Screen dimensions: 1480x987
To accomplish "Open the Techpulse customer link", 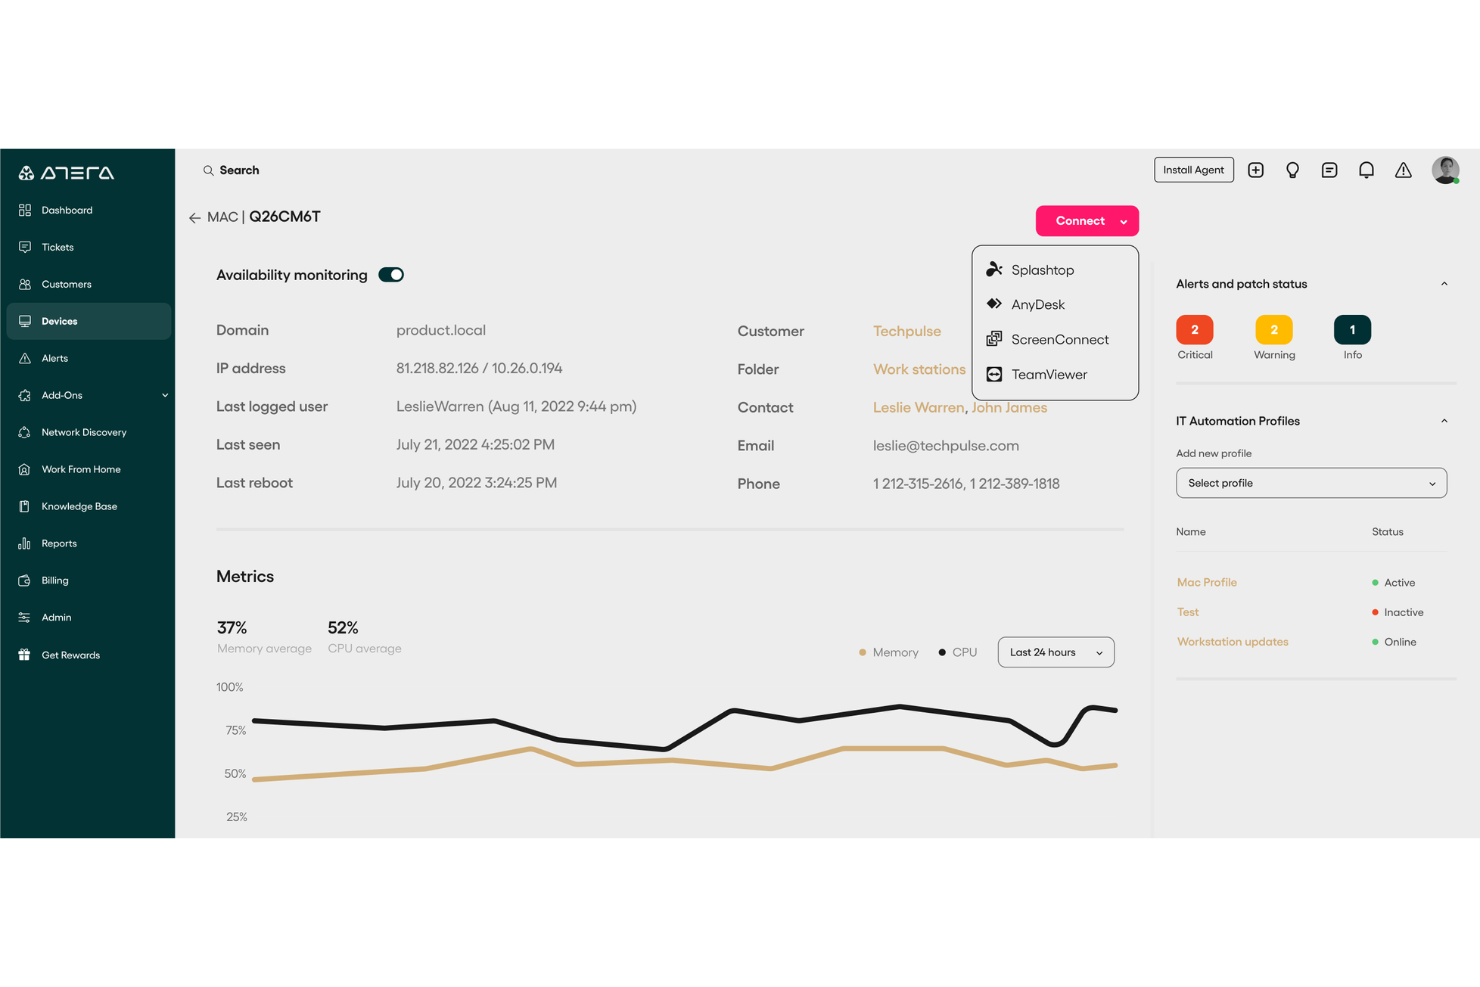I will point(906,331).
